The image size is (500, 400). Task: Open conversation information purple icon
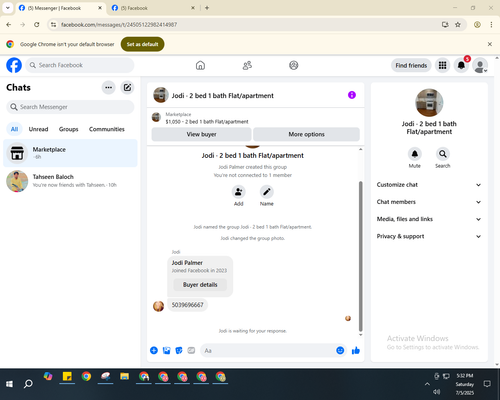click(352, 95)
